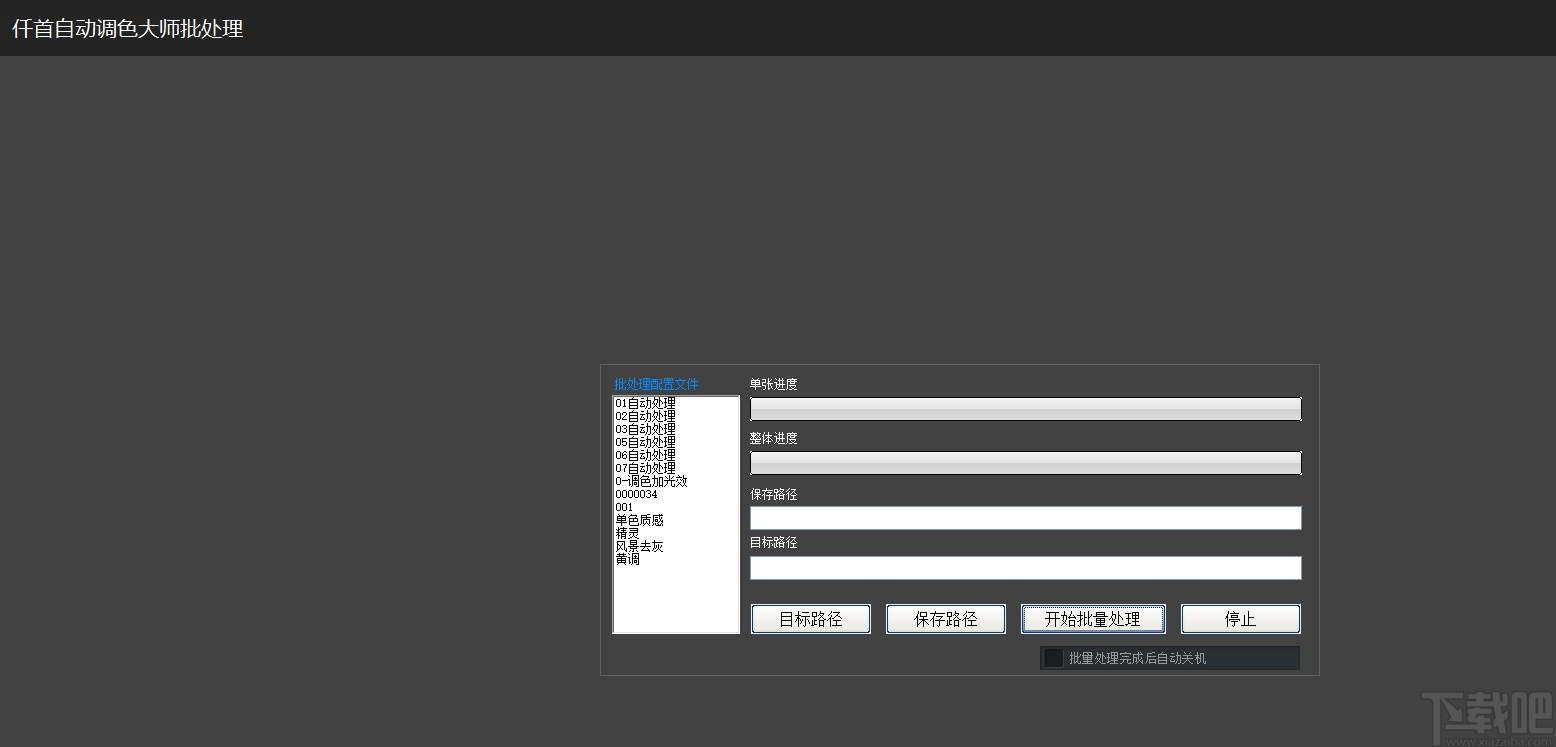Click the title 仟首自动调色大师批处理
The image size is (1556, 747).
coord(127,29)
